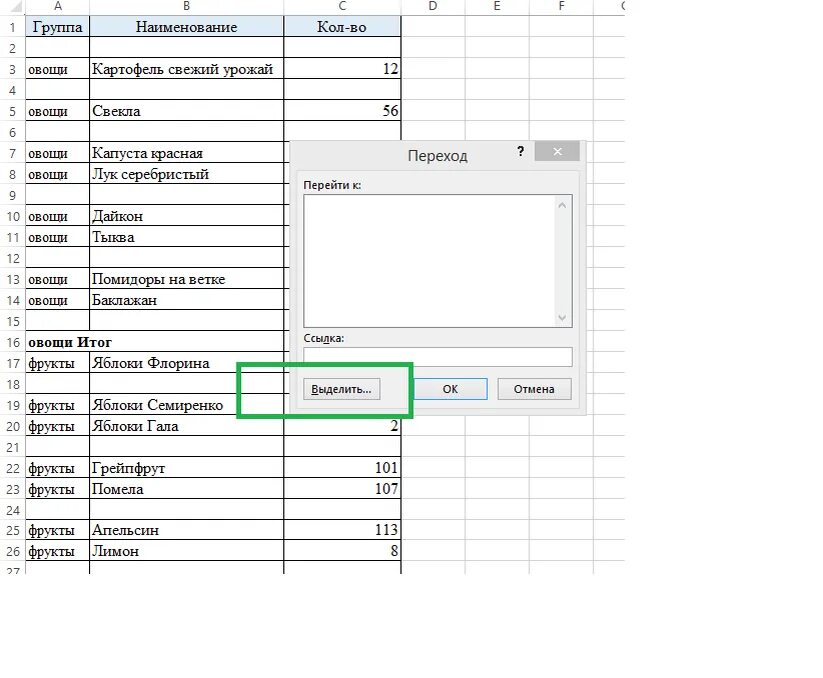
Task: Select the Лимон cell
Action: coord(186,550)
